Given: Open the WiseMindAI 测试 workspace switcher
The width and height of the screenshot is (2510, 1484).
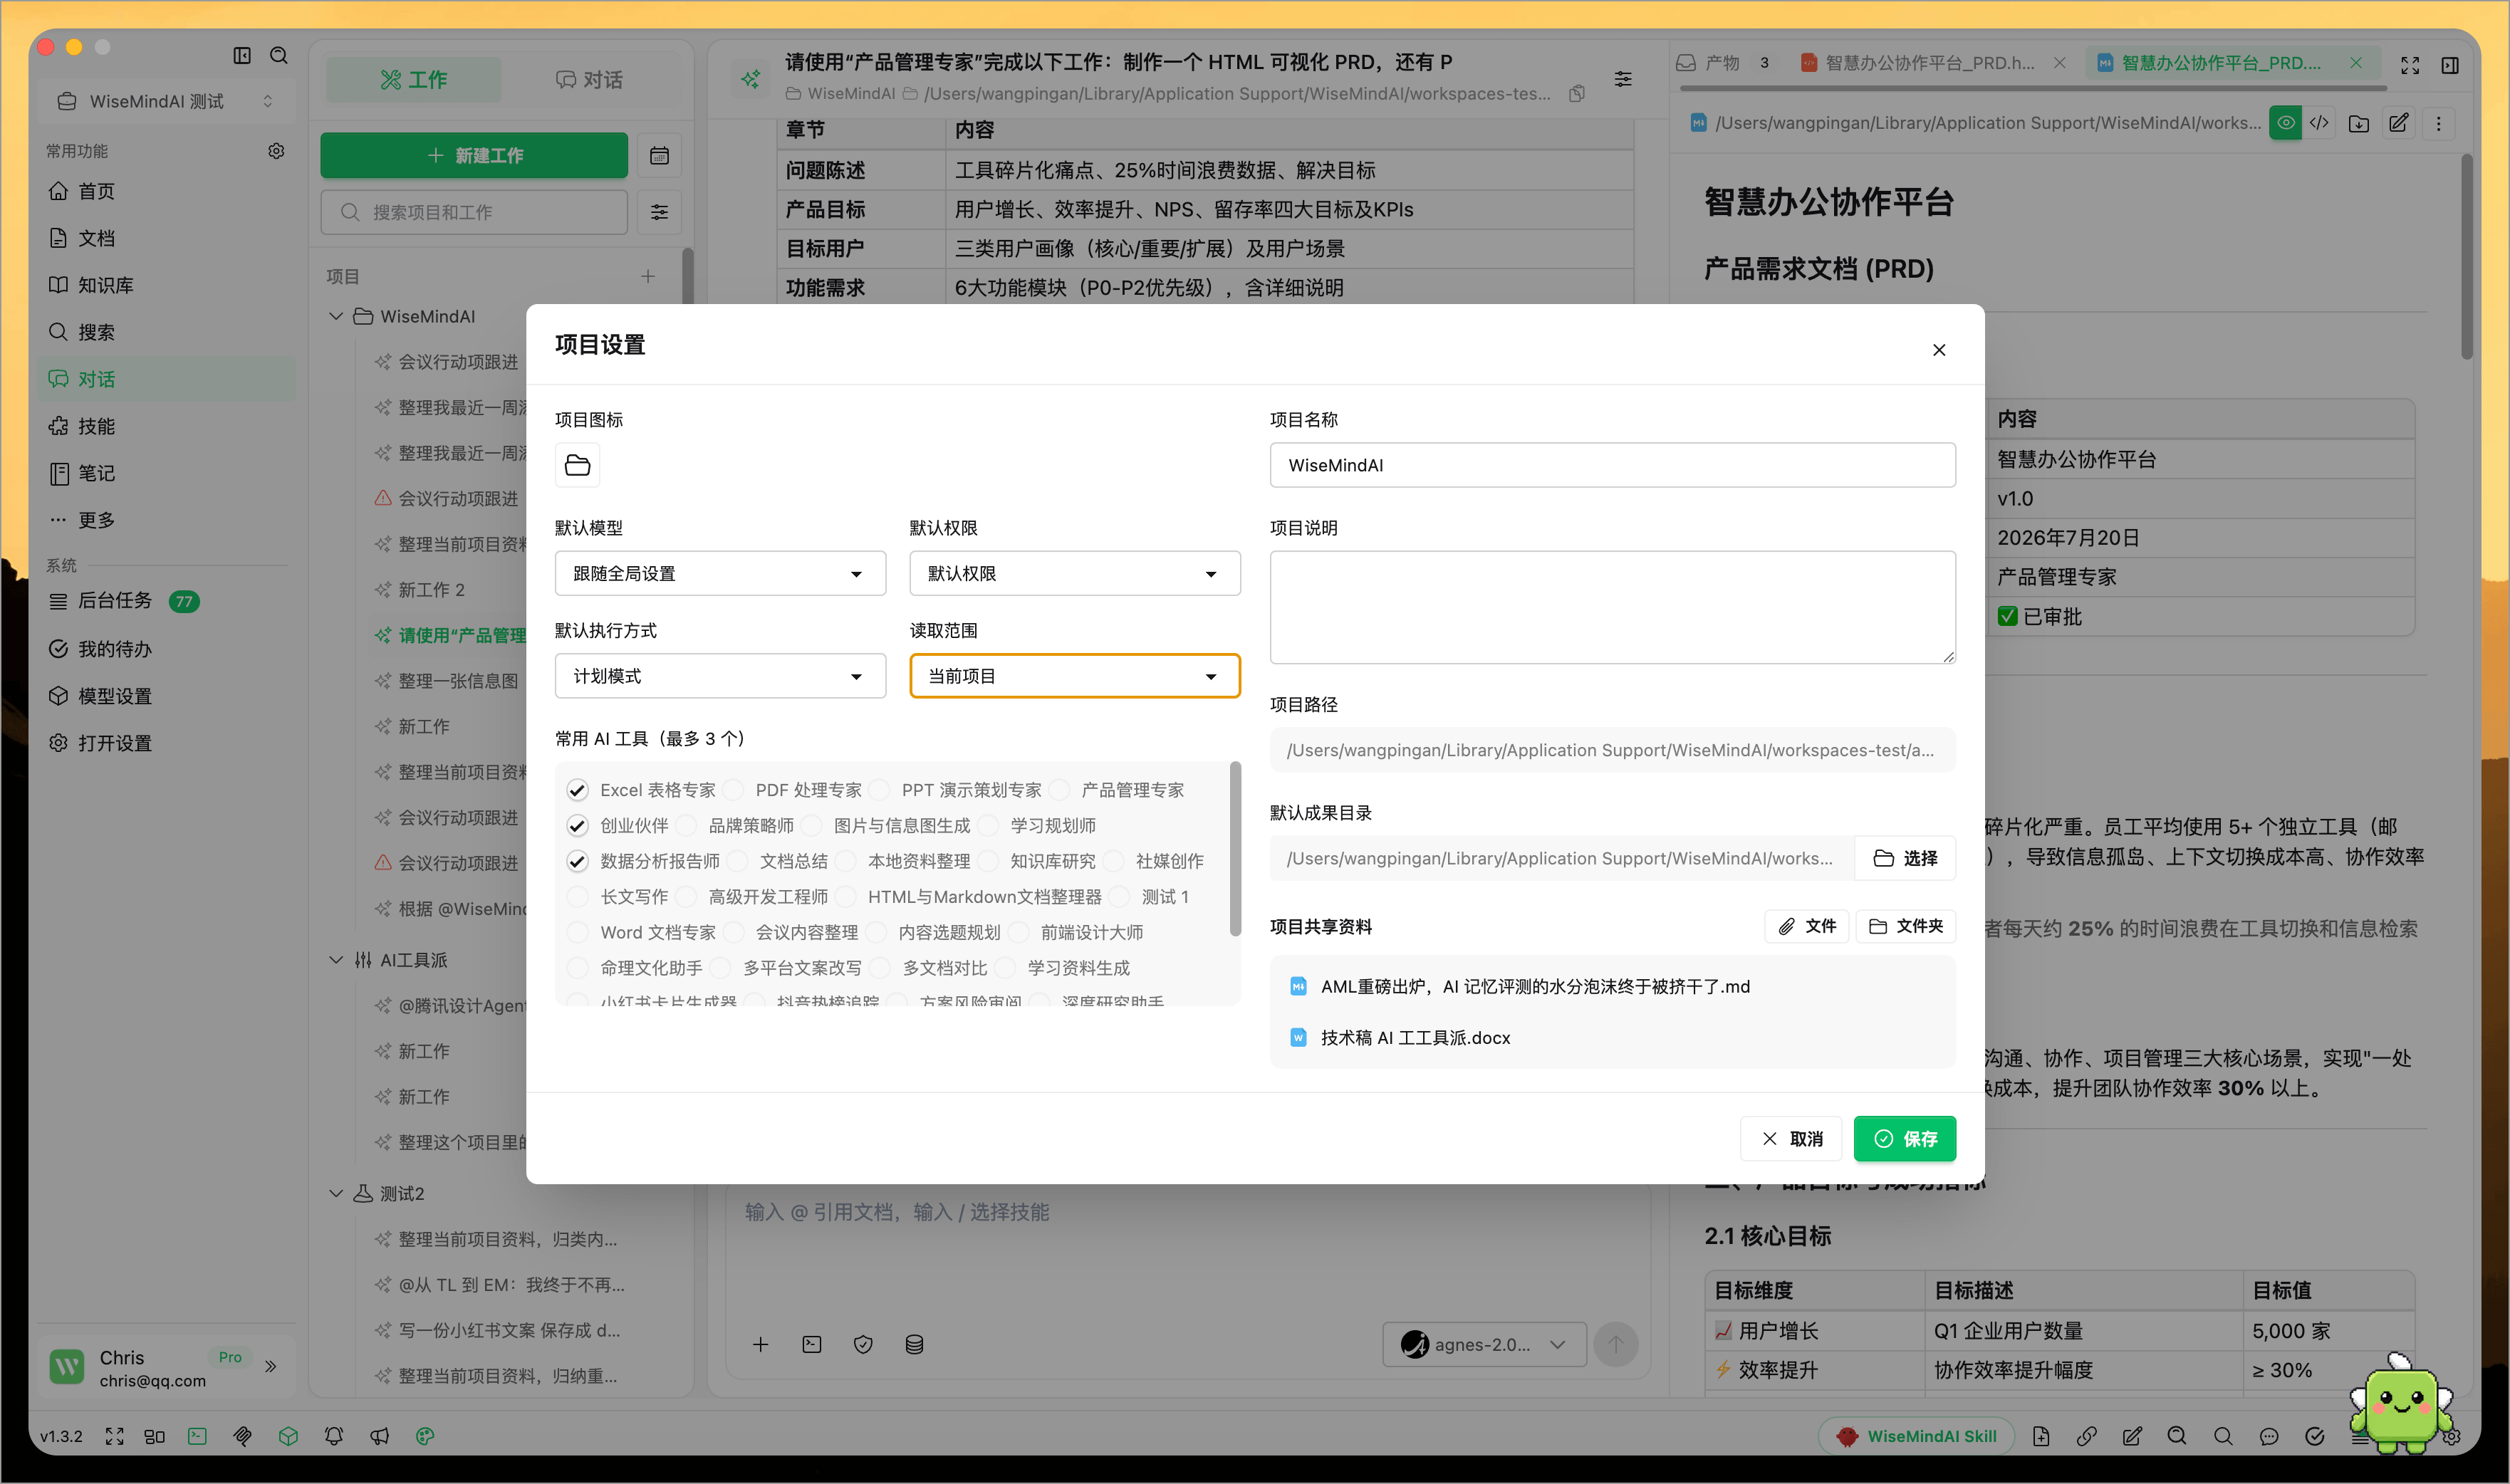Looking at the screenshot, I should click(x=166, y=101).
